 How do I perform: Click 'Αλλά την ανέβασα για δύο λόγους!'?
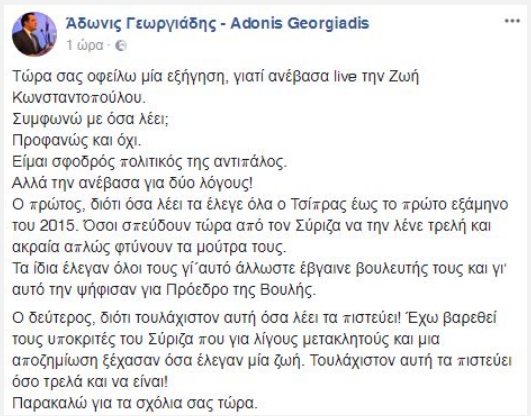click(x=132, y=183)
